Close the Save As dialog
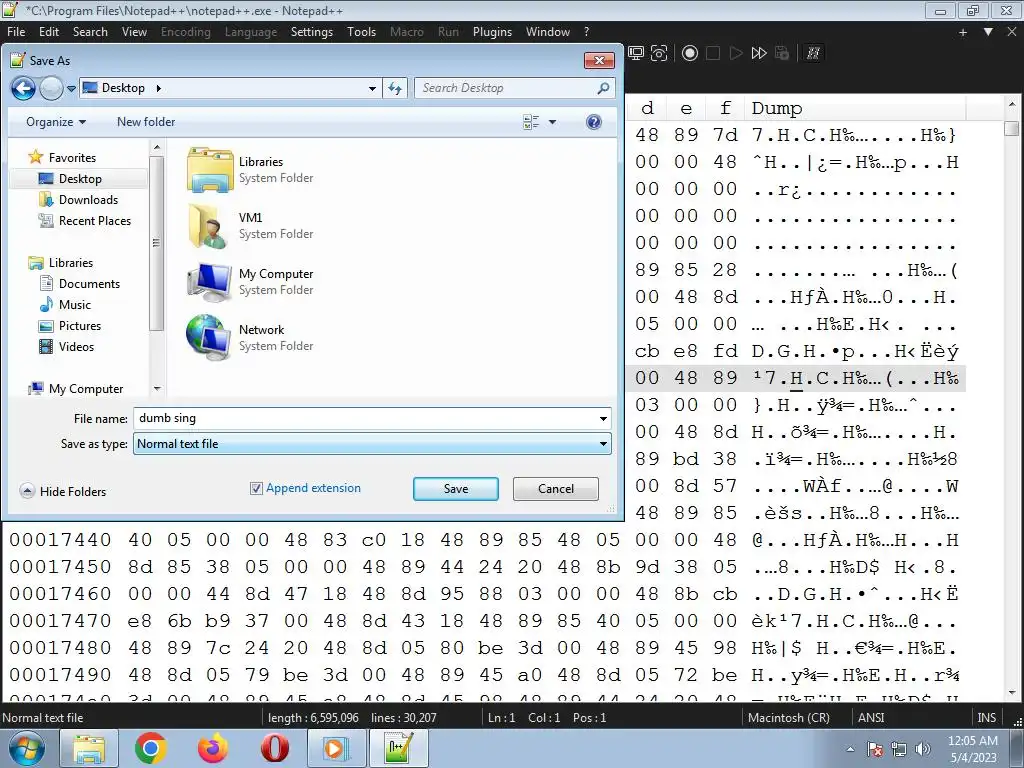 tap(599, 61)
